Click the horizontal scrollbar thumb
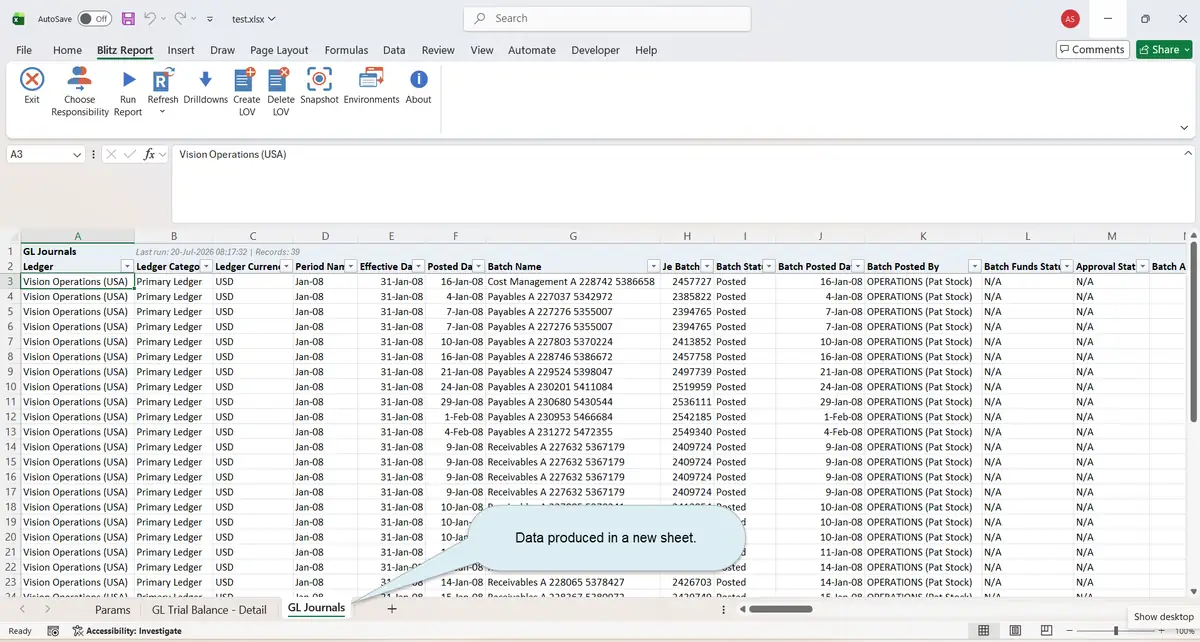This screenshot has height=642, width=1200. [x=780, y=608]
